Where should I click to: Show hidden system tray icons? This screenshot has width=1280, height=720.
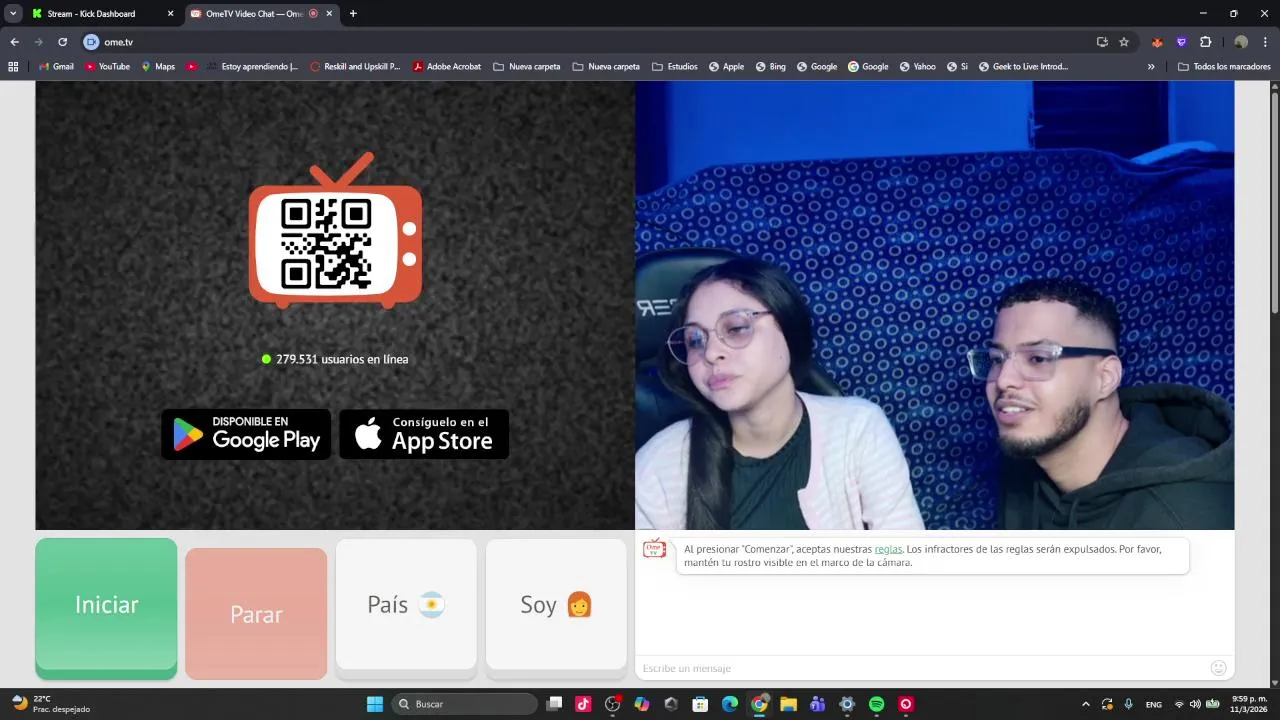click(1086, 704)
